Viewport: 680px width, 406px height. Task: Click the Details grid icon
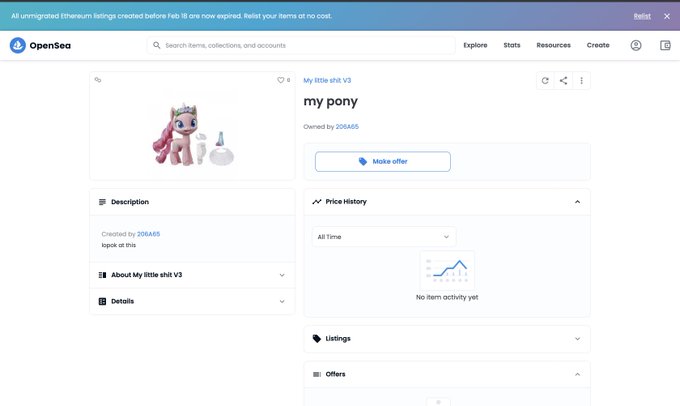(x=102, y=301)
